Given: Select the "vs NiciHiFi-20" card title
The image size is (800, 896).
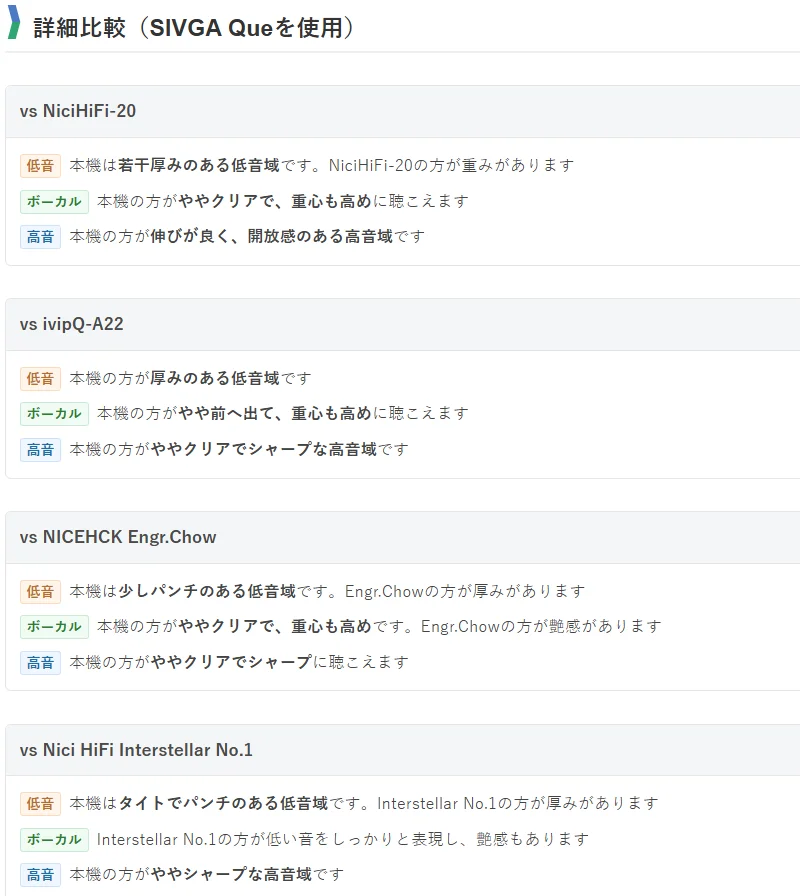Looking at the screenshot, I should pyautogui.click(x=78, y=111).
